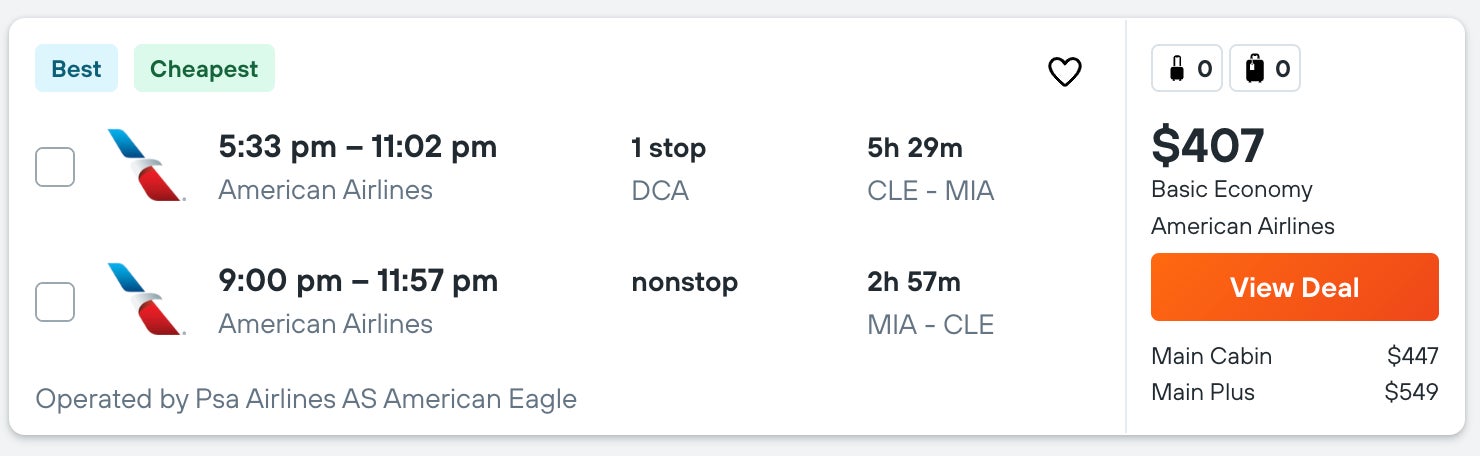
Task: Click American Airlines logo on return flight
Action: [146, 299]
